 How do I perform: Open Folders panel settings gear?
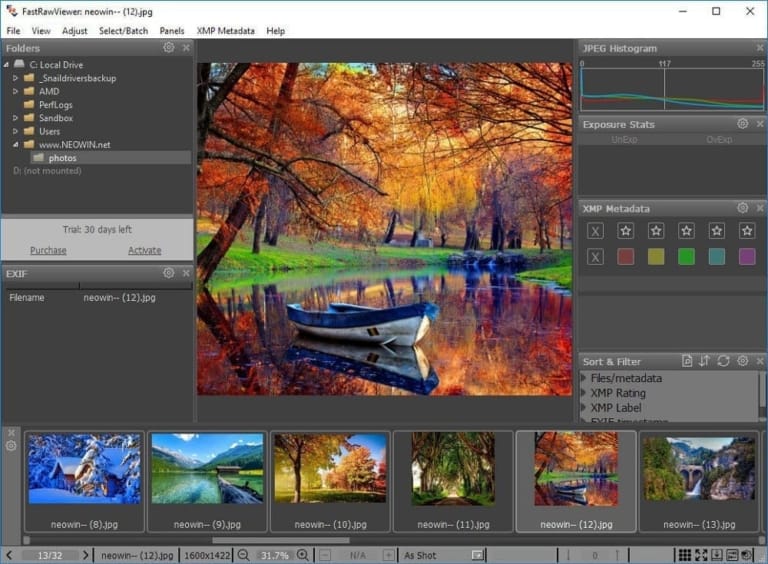click(168, 47)
